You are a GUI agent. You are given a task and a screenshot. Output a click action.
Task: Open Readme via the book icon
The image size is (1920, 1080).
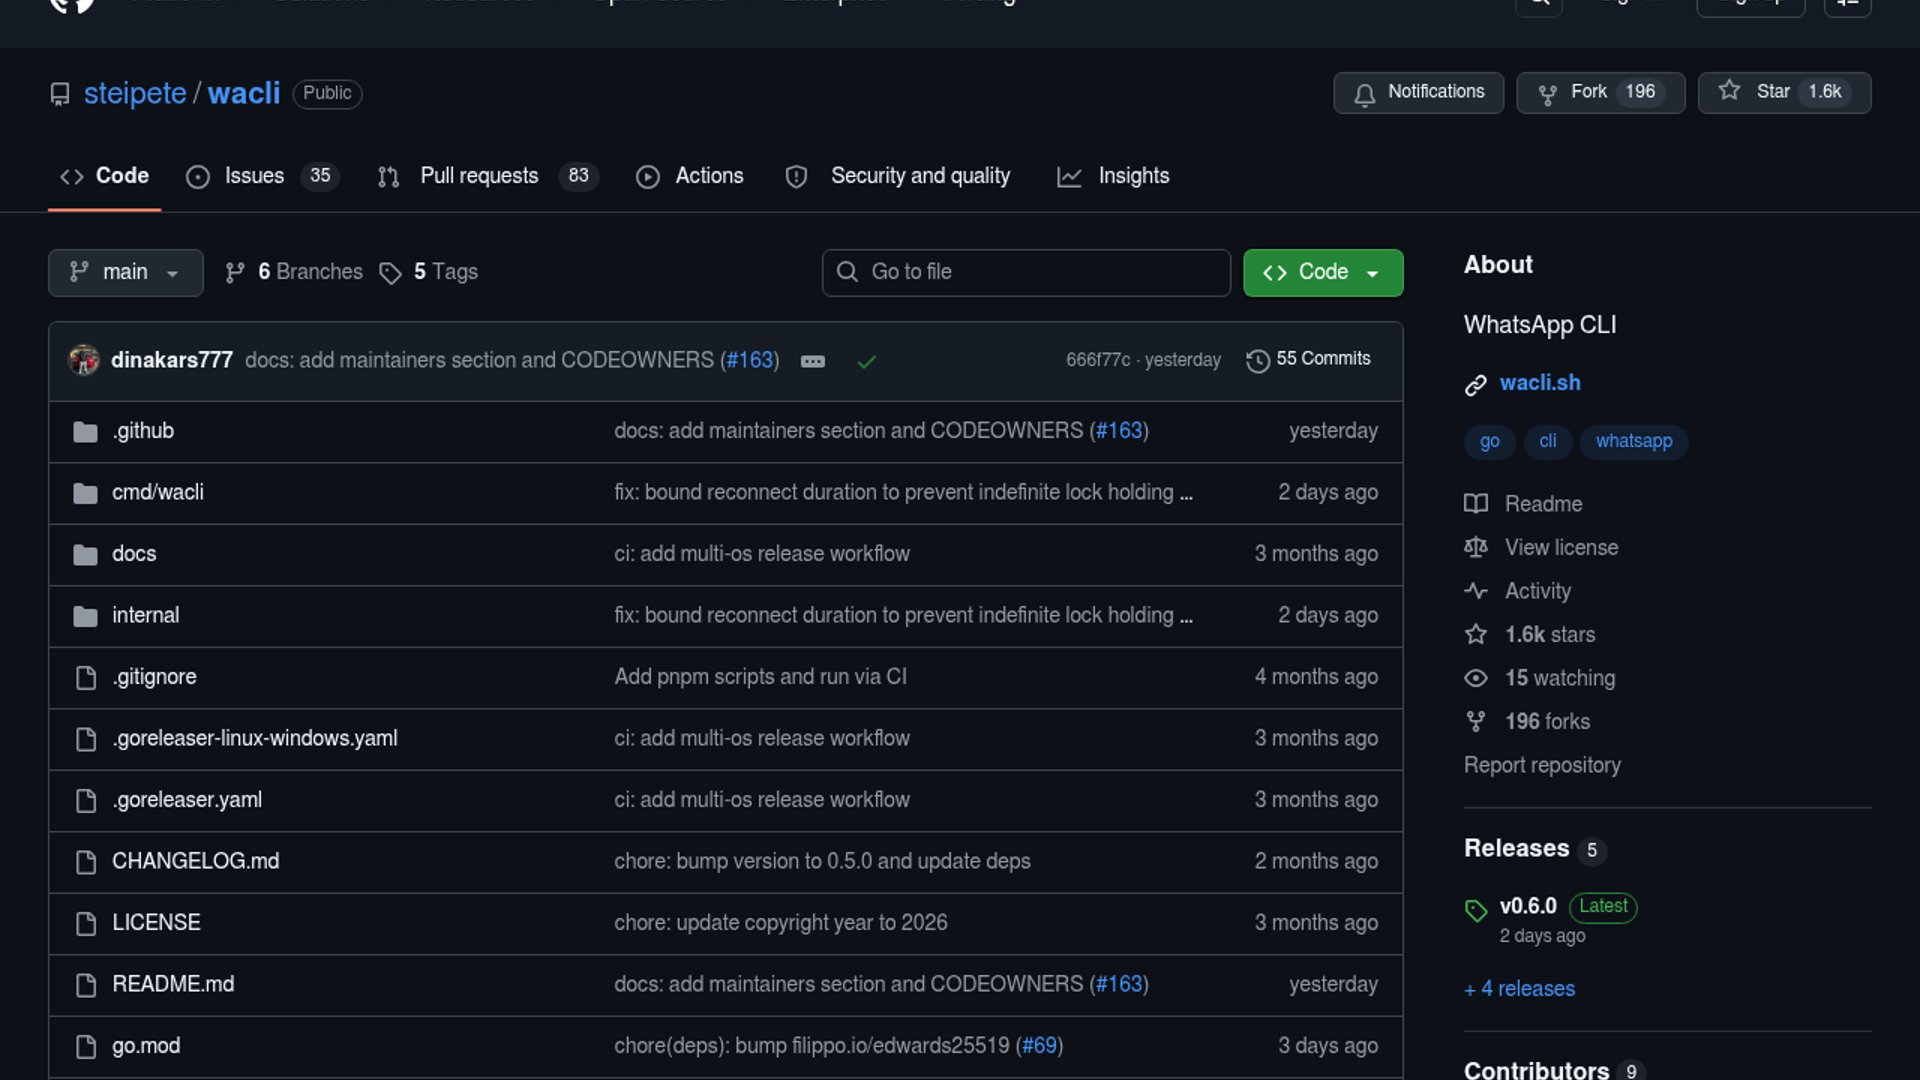pyautogui.click(x=1476, y=504)
